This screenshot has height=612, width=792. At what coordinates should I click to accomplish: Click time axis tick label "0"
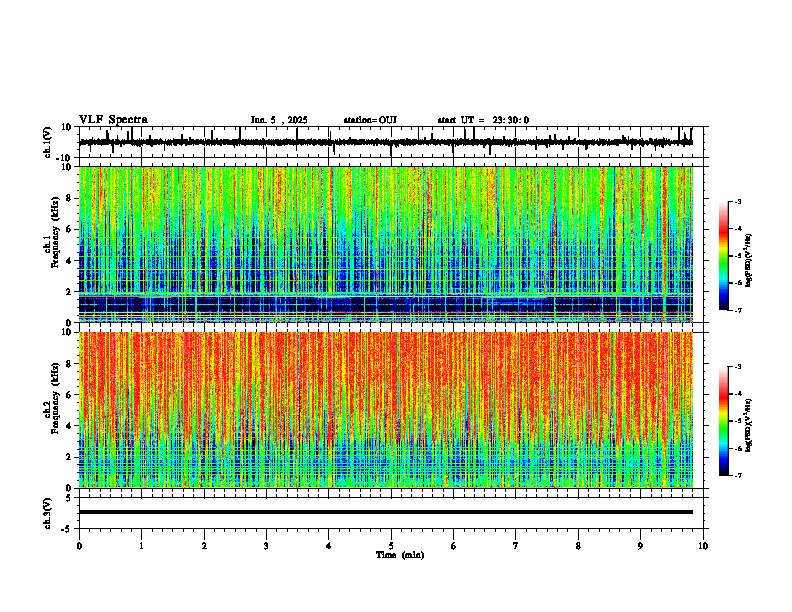[79, 546]
